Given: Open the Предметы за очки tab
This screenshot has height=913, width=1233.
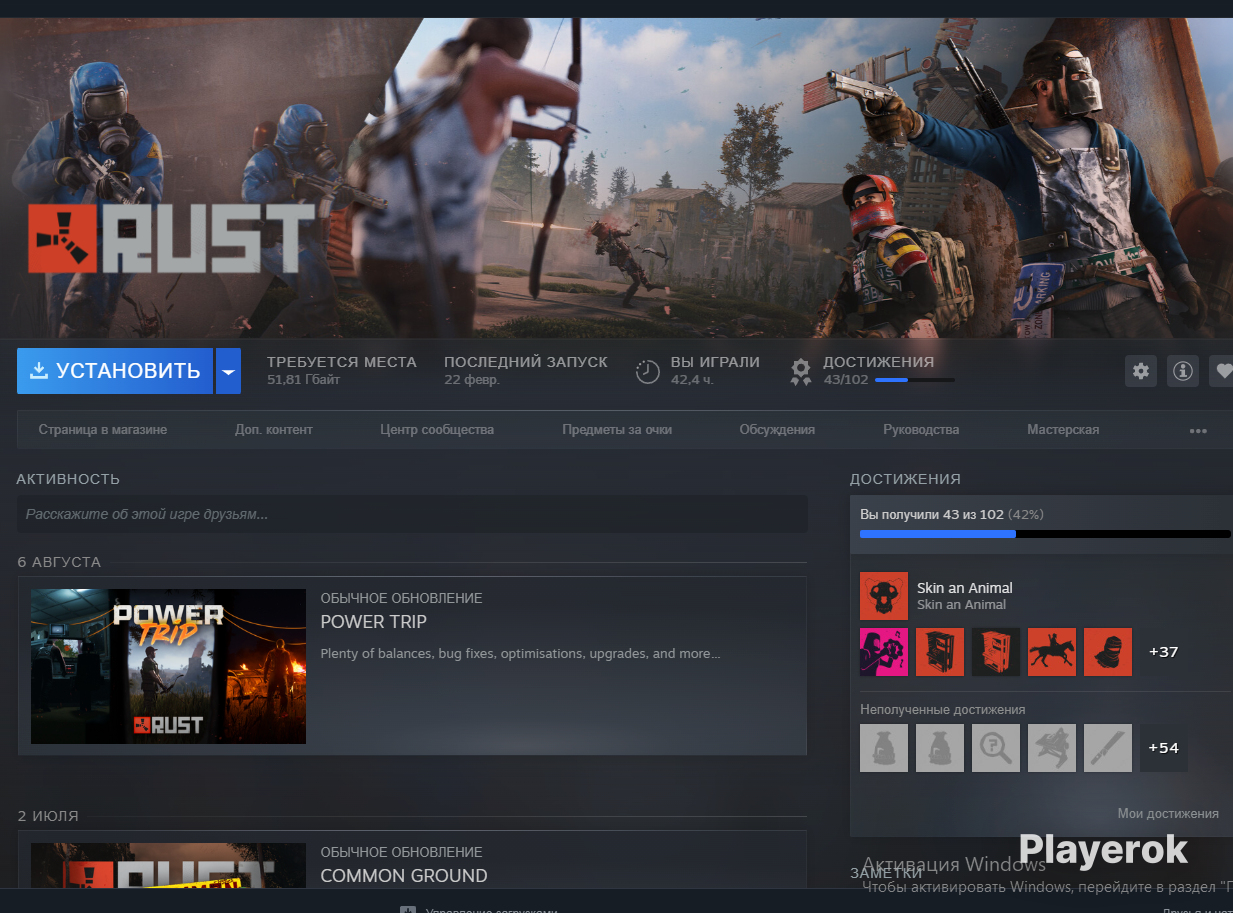Looking at the screenshot, I should click(617, 430).
